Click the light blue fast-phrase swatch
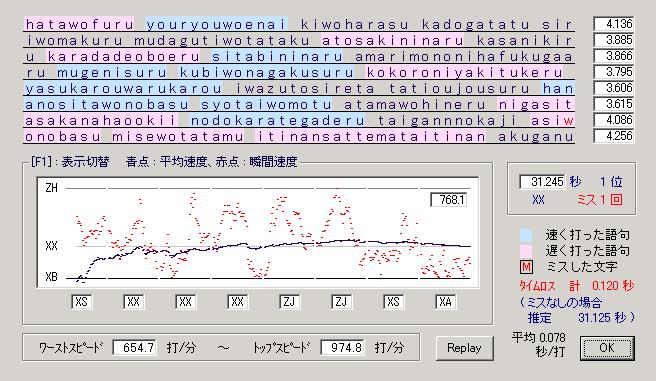The width and height of the screenshot is (656, 381). 526,235
